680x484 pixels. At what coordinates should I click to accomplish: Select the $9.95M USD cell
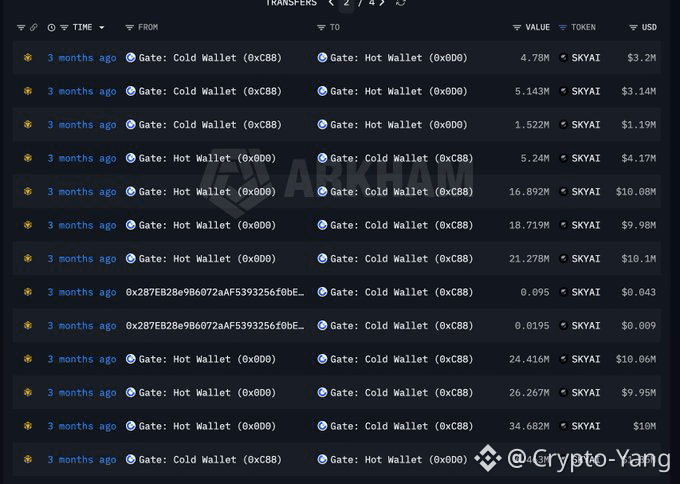(638, 392)
